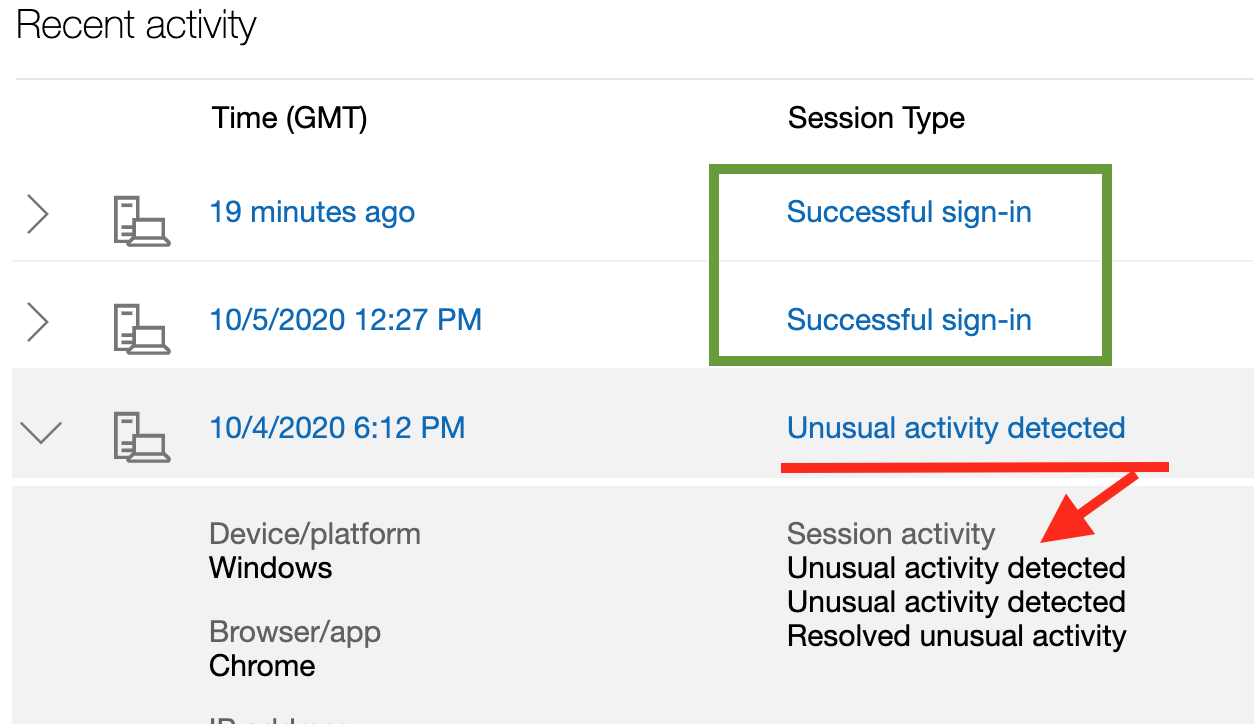Expand the 19 minutes ago session row
Screen dimensions: 1254x724
tap(37, 213)
